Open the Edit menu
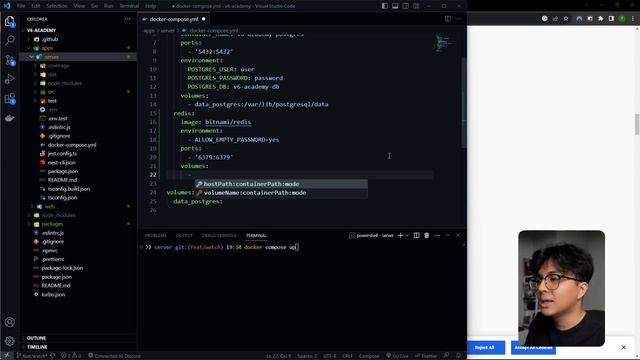The width and height of the screenshot is (640, 360). 36,6
